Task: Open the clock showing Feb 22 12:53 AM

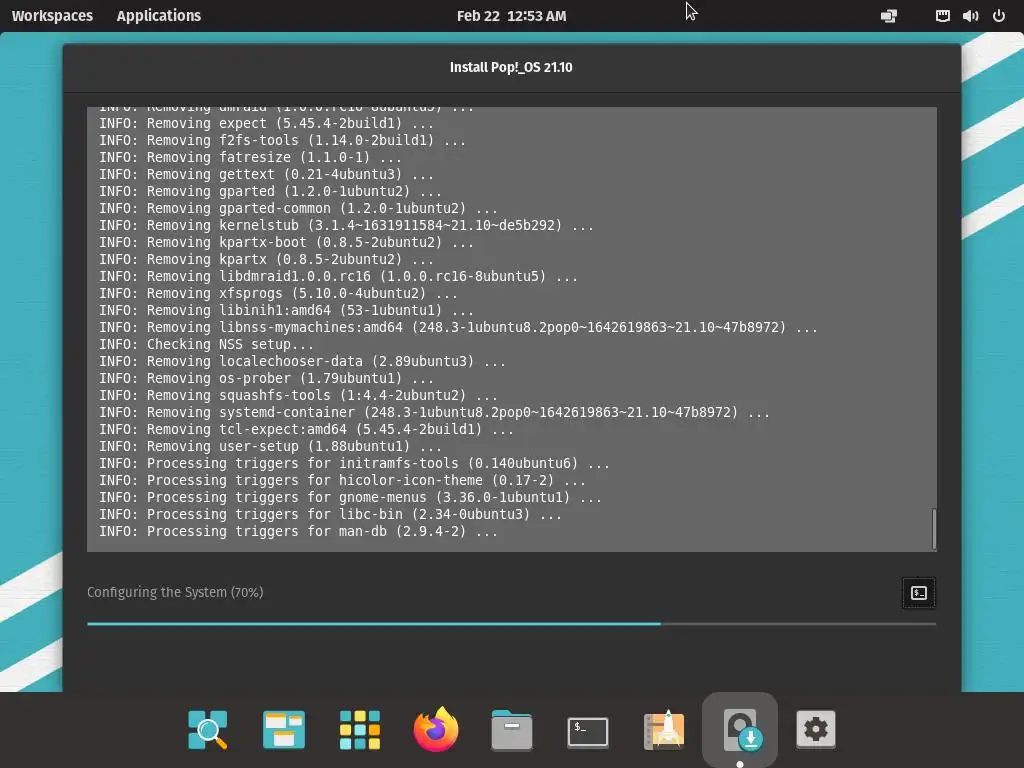Action: pyautogui.click(x=511, y=16)
